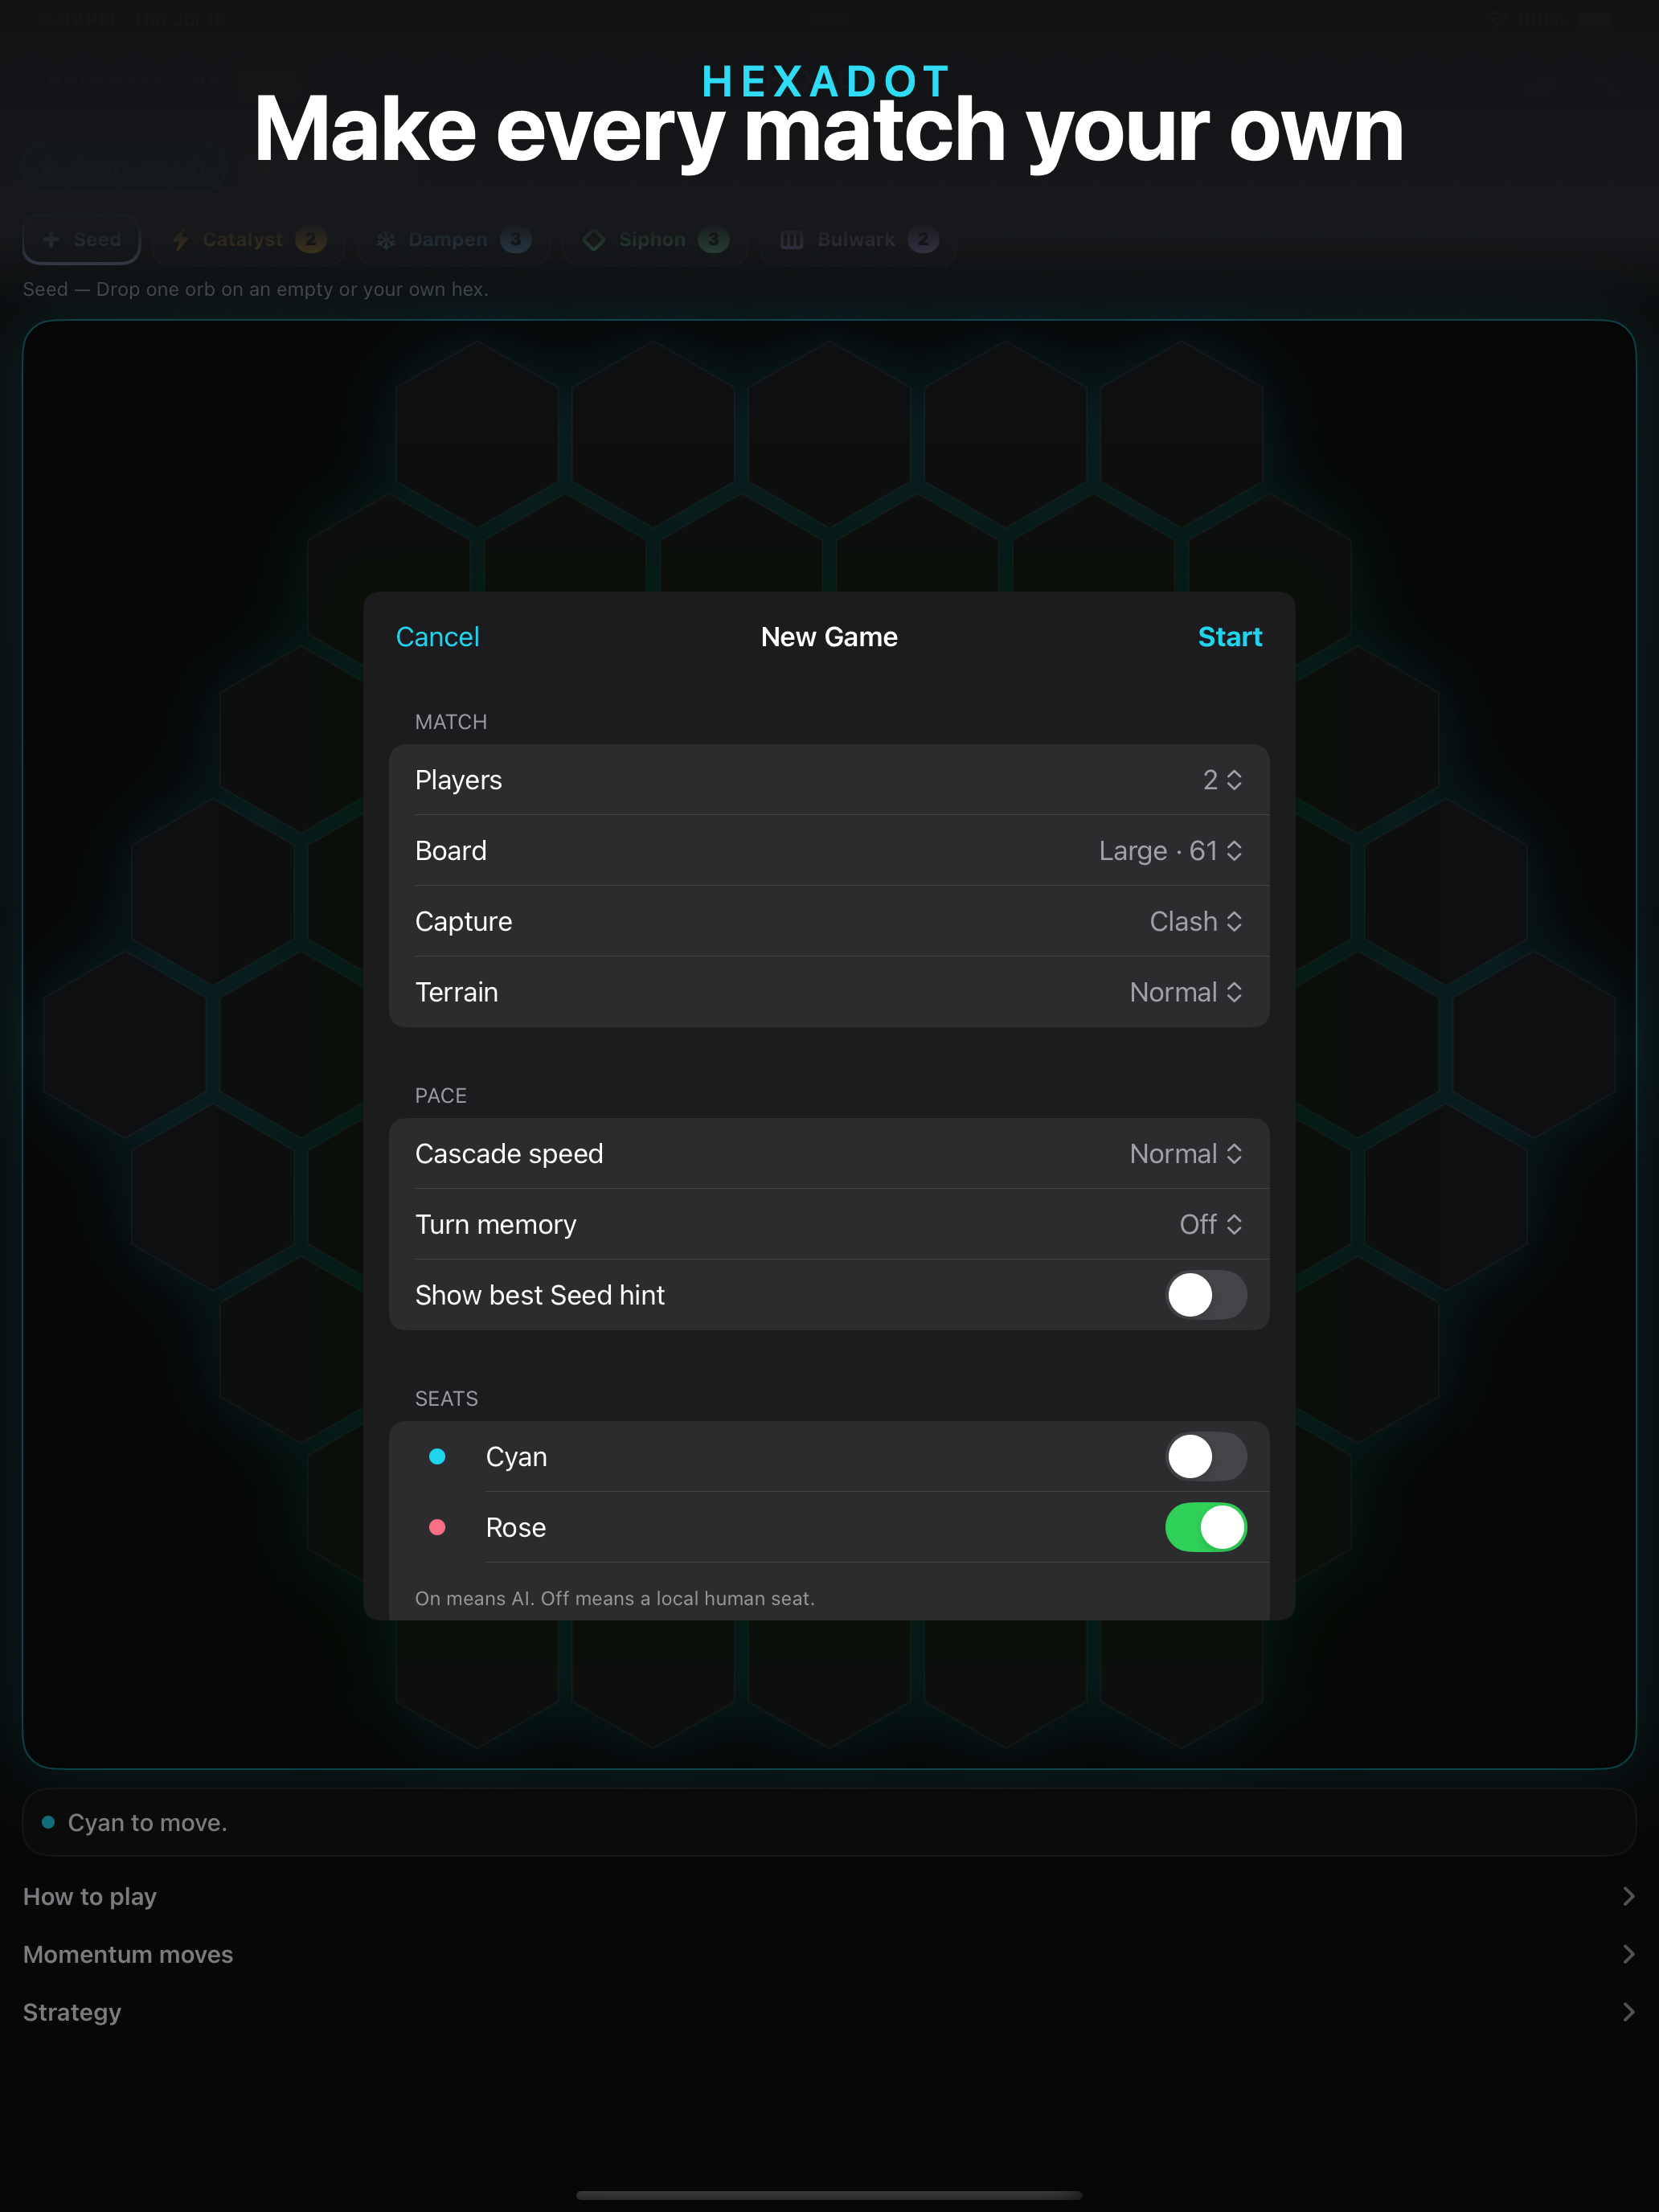Screen dimensions: 1659x2212
Task: Select the Siphon move
Action: (654, 240)
